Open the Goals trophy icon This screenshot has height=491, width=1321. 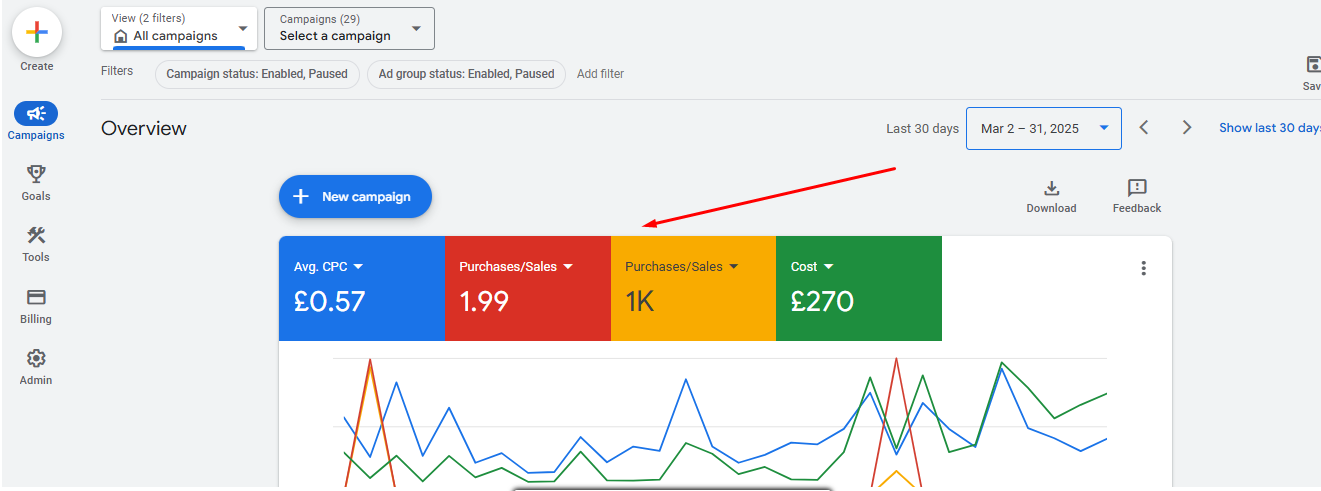point(36,175)
